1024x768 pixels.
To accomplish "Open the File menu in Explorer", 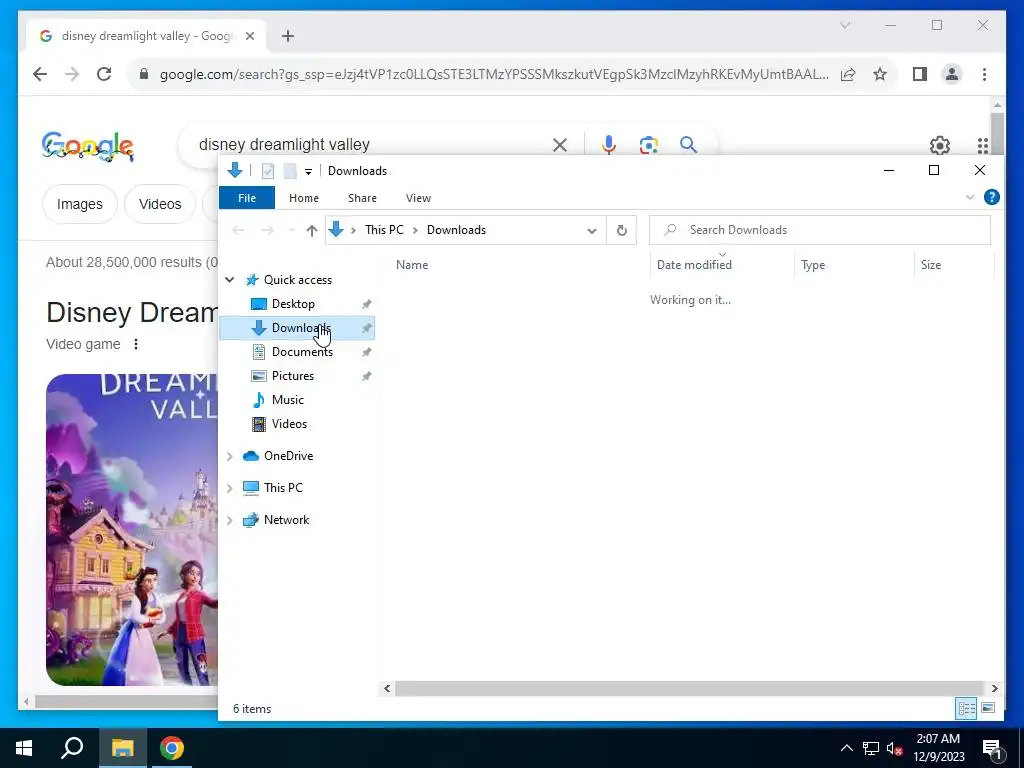I will [247, 198].
